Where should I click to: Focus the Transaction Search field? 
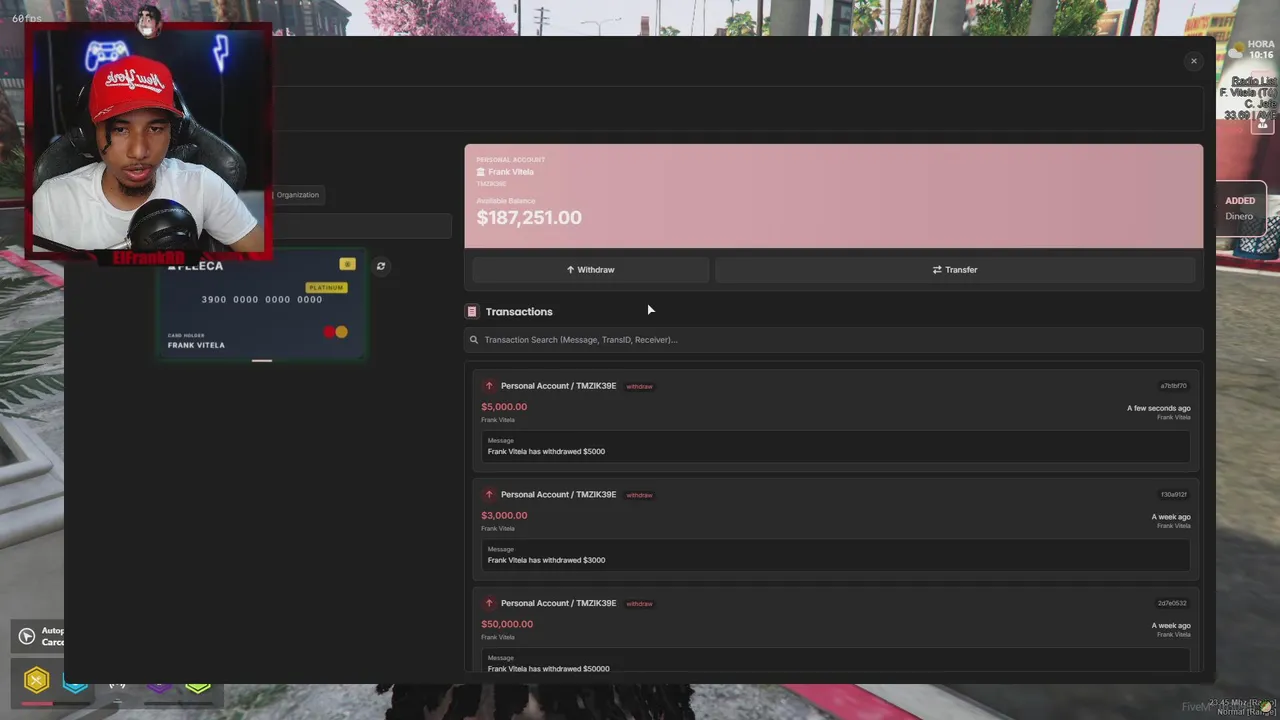[x=833, y=340]
